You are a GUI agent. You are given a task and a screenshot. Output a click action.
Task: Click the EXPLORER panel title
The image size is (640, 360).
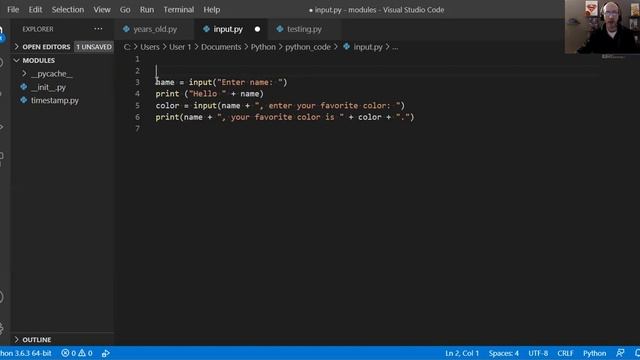coord(38,29)
